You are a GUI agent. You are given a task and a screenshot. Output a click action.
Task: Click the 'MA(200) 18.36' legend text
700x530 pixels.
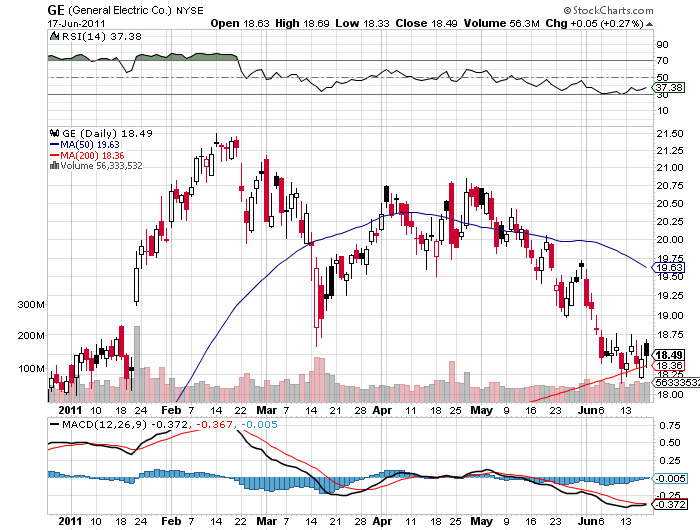coord(92,155)
